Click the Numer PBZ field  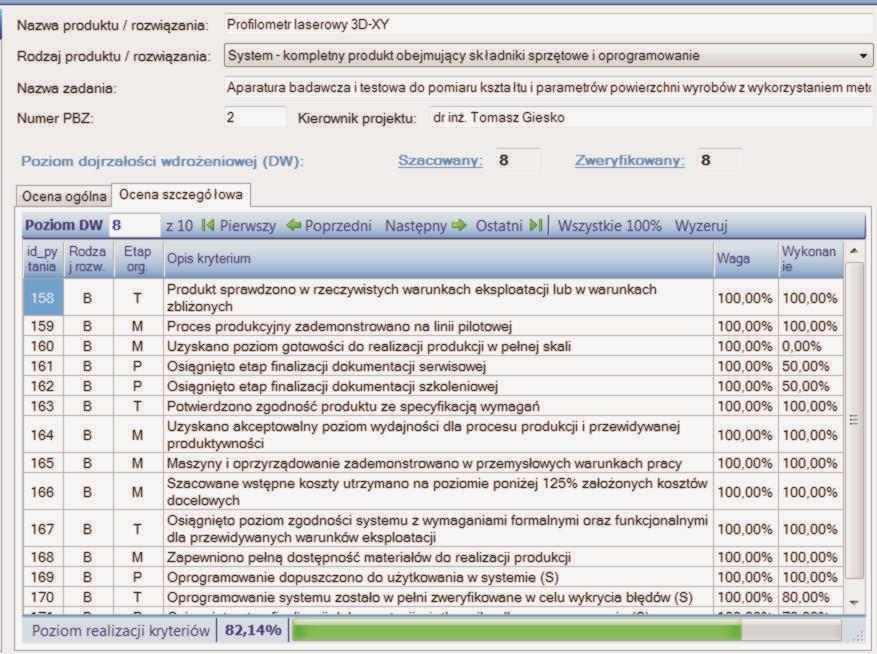[x=255, y=117]
